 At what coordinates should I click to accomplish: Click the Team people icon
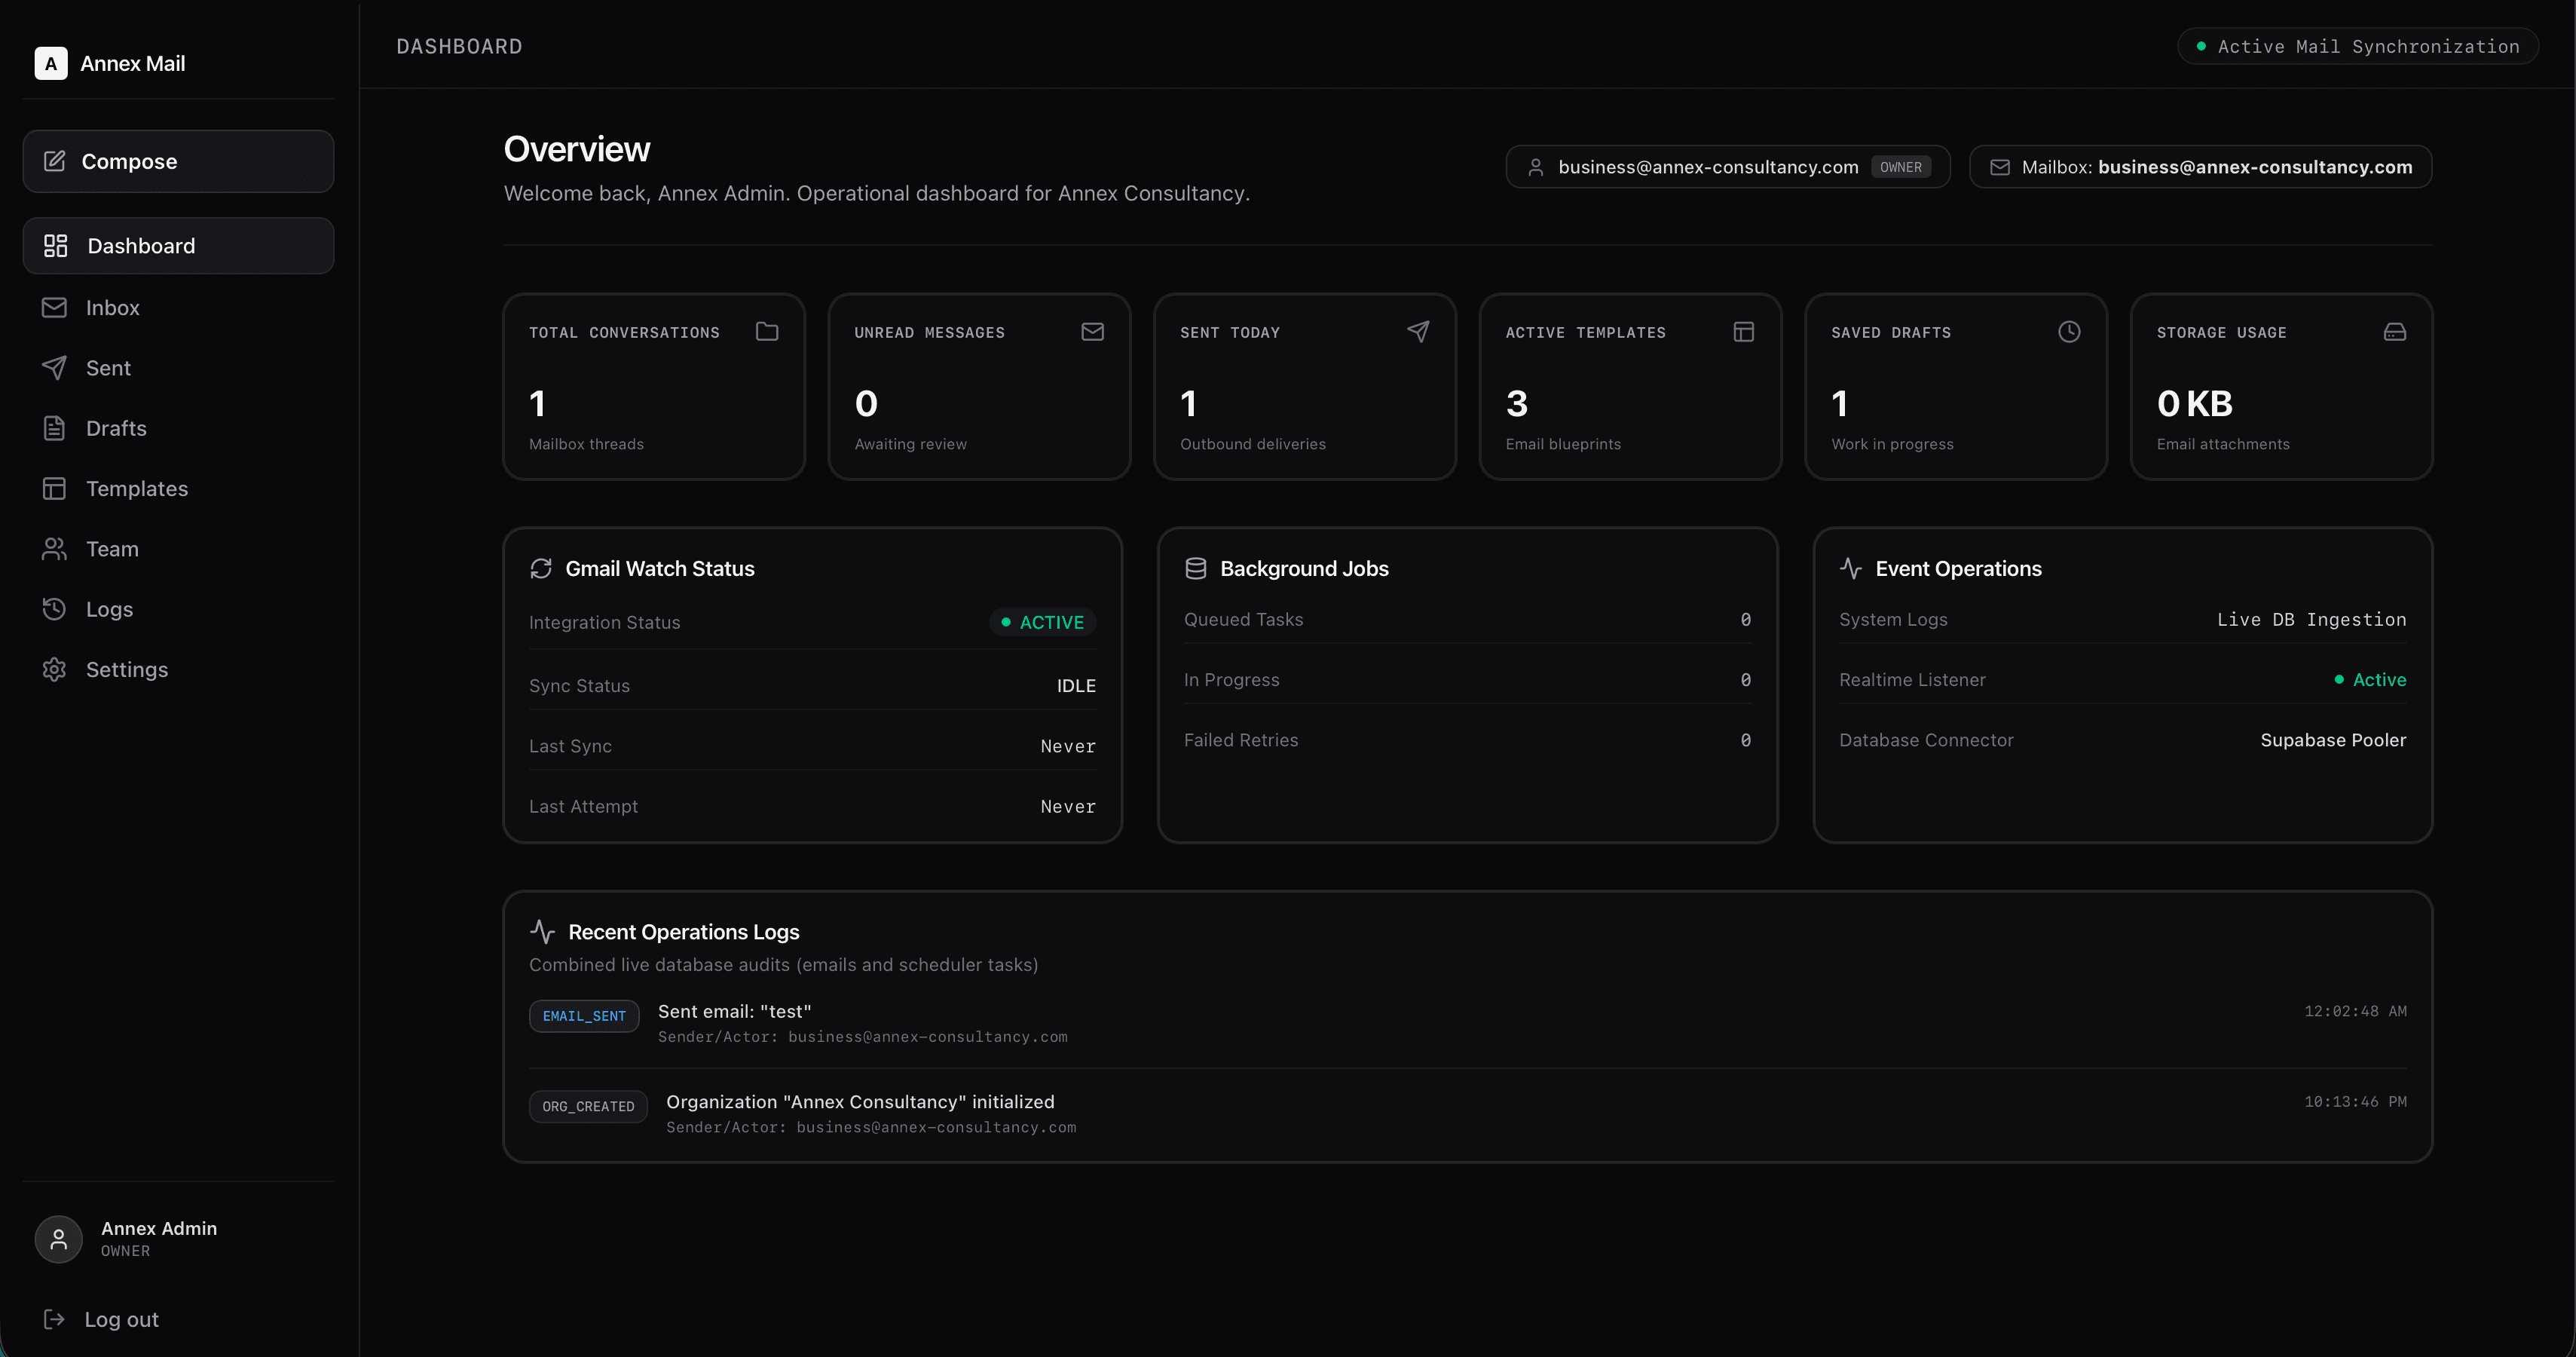(54, 549)
